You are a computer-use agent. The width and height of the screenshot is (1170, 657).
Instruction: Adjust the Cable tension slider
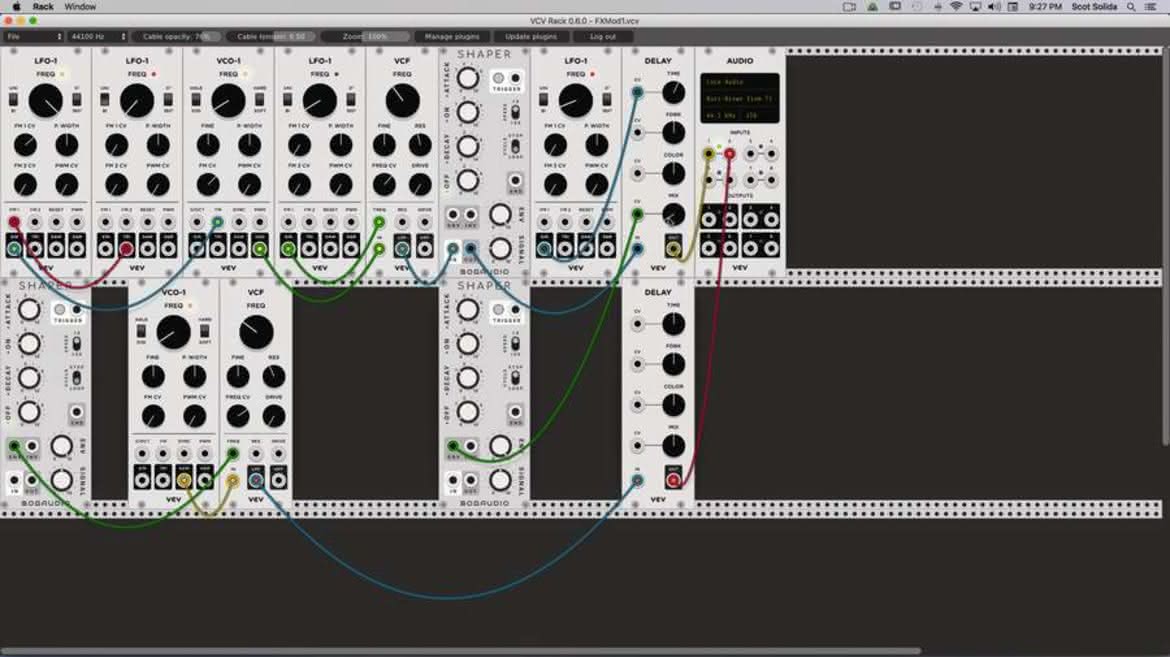272,36
